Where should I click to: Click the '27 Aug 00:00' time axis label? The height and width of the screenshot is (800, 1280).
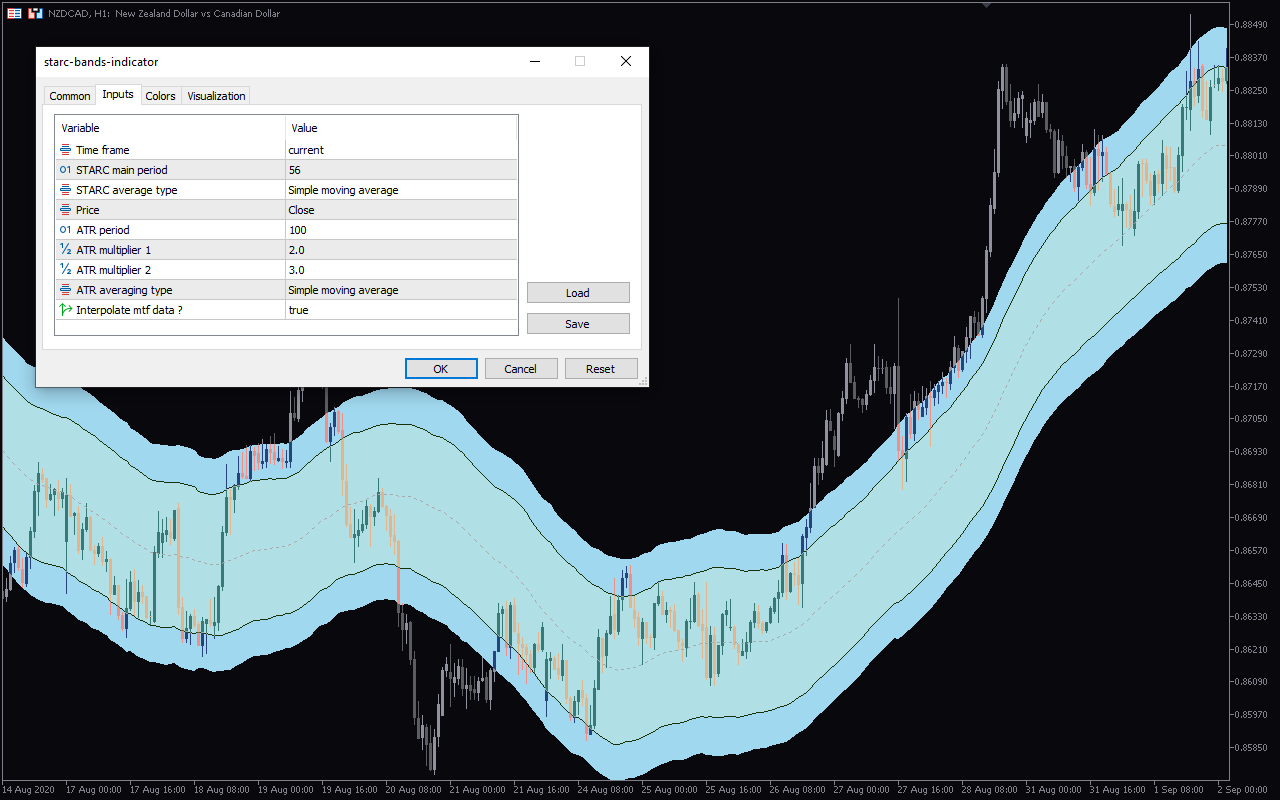[861, 790]
